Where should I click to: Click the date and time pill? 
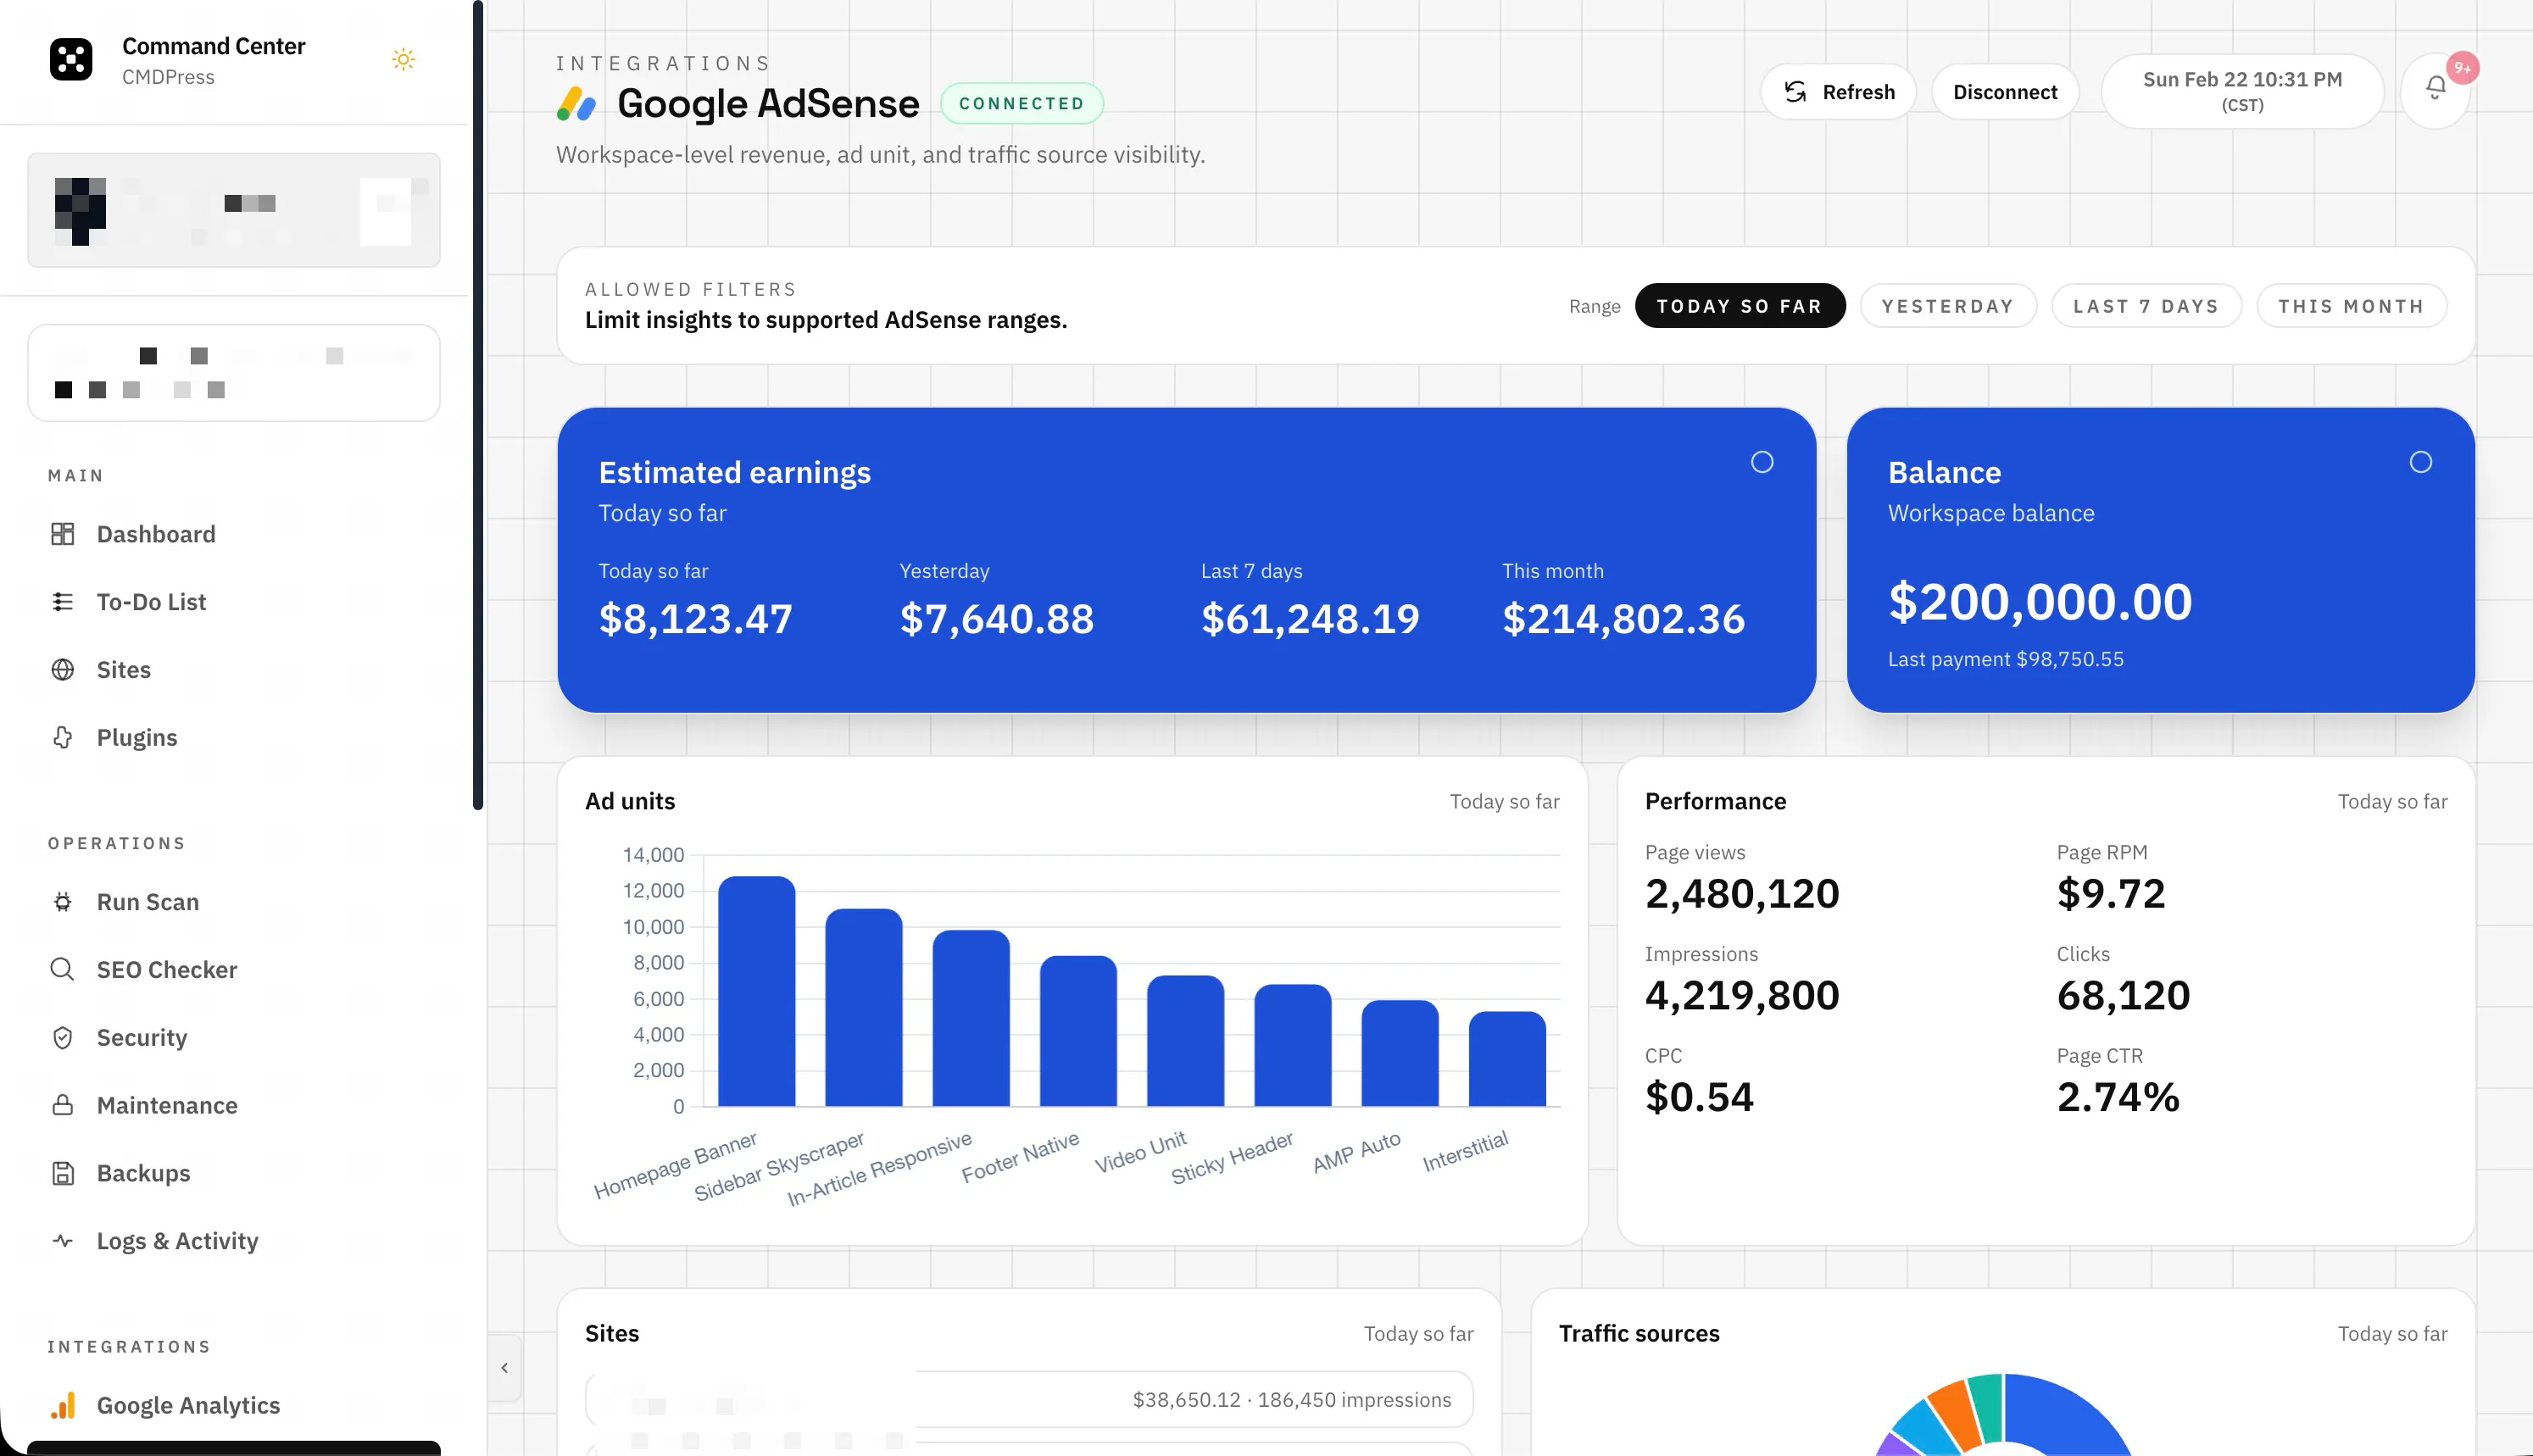(2242, 91)
